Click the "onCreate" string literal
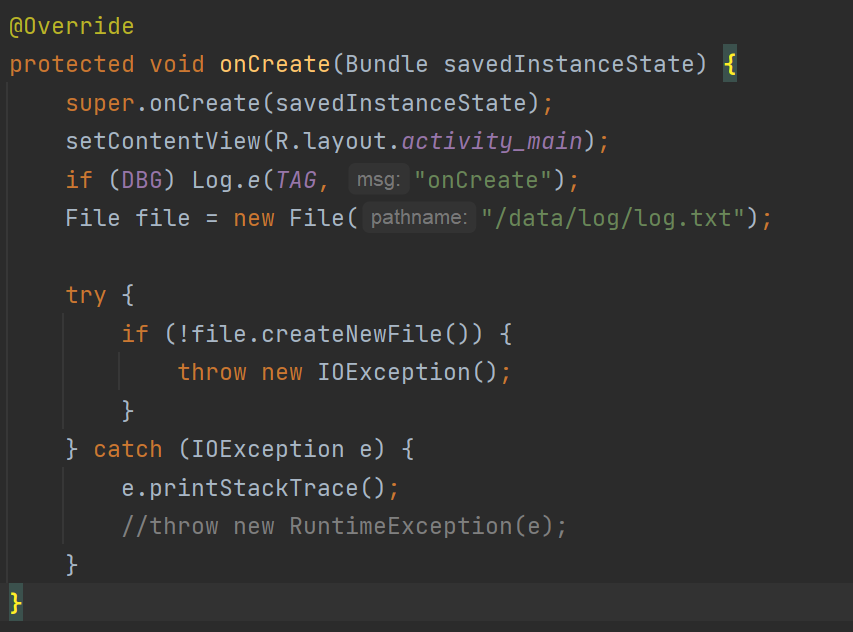The width and height of the screenshot is (853, 632). click(483, 180)
